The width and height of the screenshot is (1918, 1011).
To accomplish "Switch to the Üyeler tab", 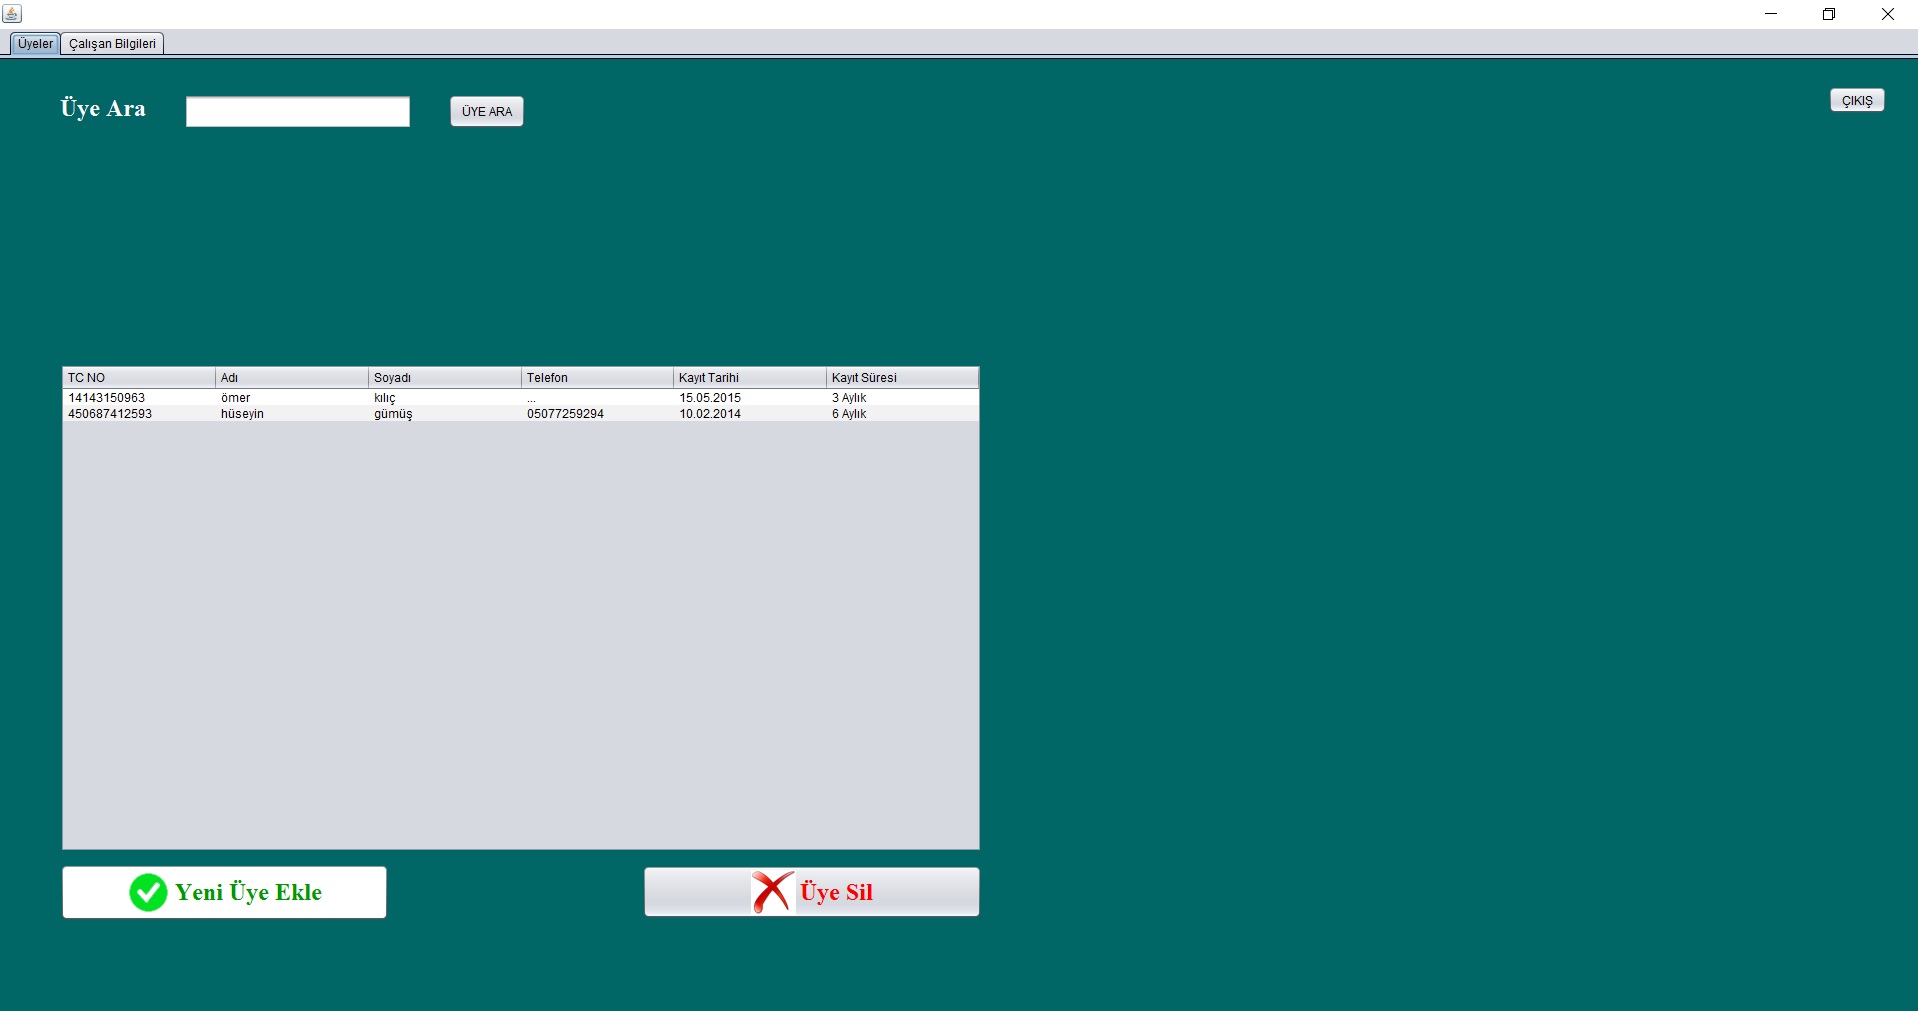I will [x=35, y=44].
